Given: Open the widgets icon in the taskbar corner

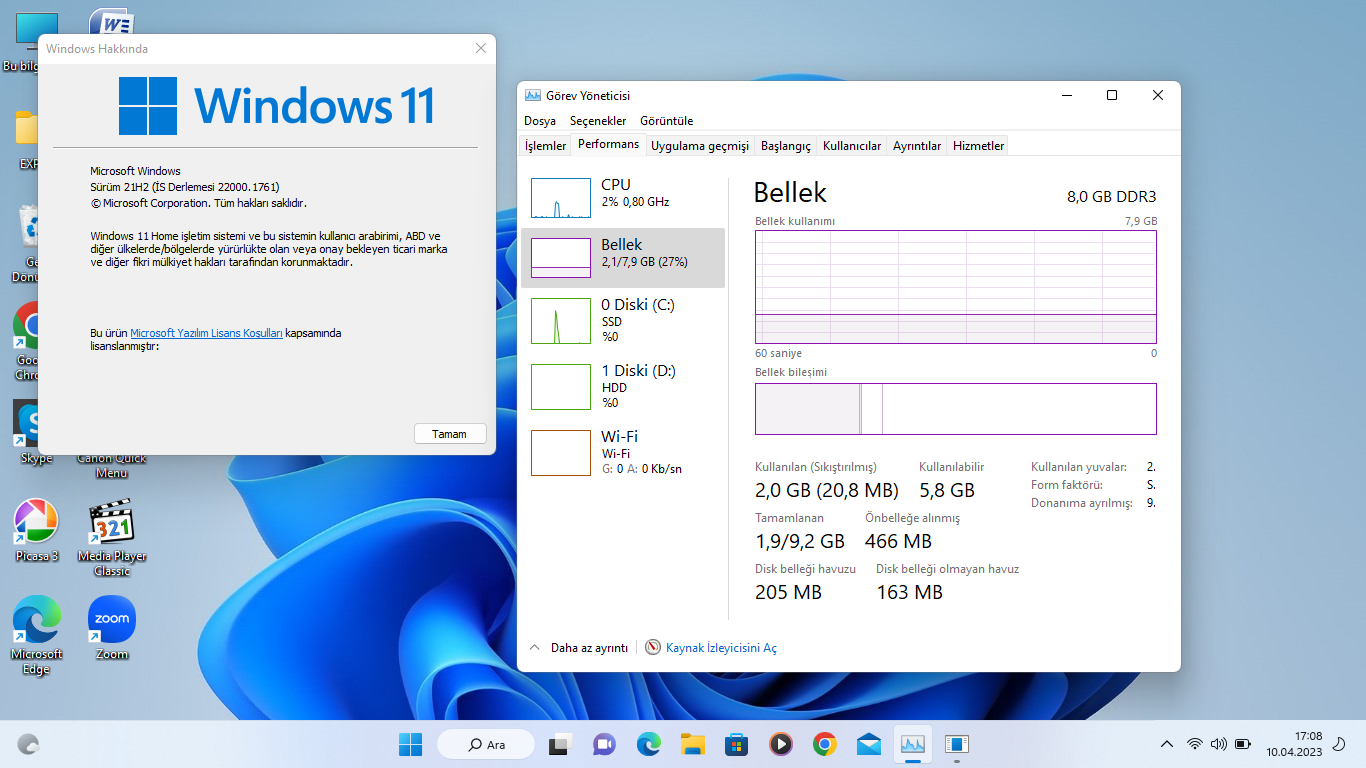Looking at the screenshot, I should 29,744.
